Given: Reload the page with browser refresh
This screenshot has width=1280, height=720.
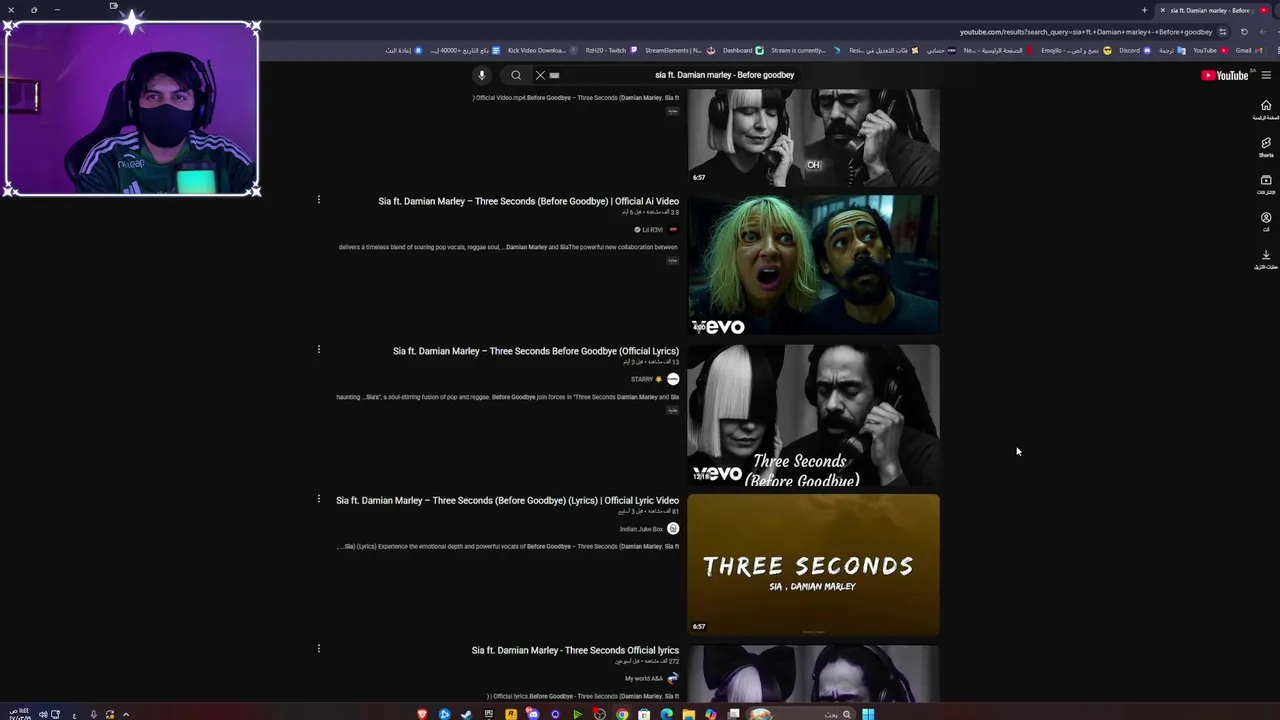Looking at the screenshot, I should tap(1244, 32).
